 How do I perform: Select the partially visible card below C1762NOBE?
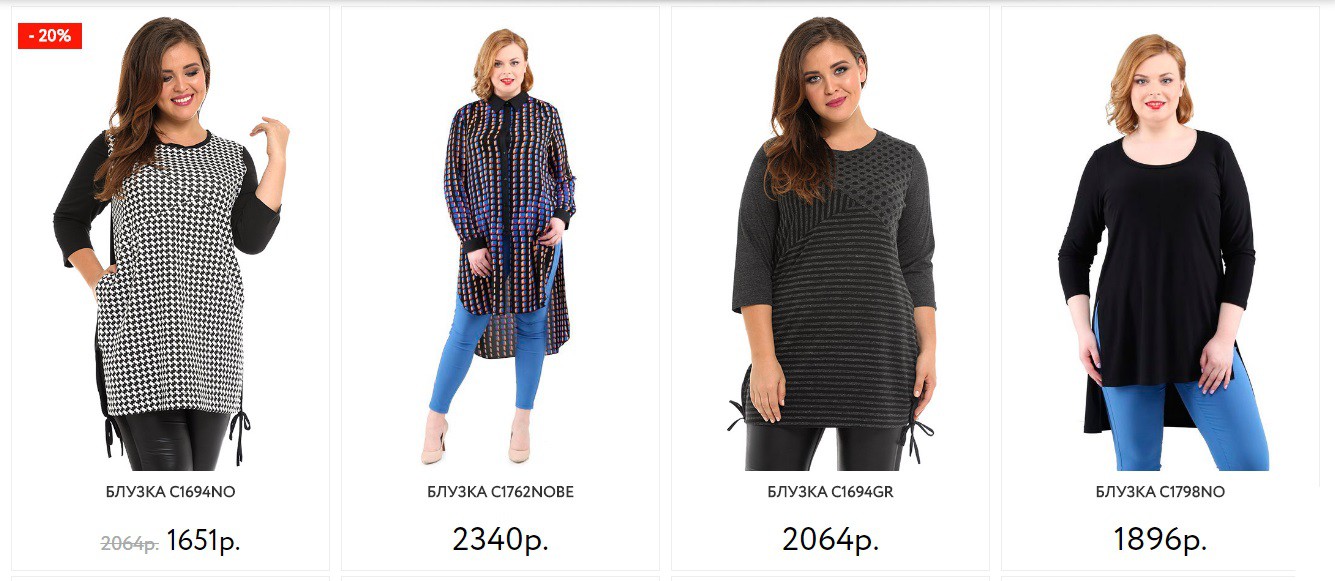click(x=501, y=578)
